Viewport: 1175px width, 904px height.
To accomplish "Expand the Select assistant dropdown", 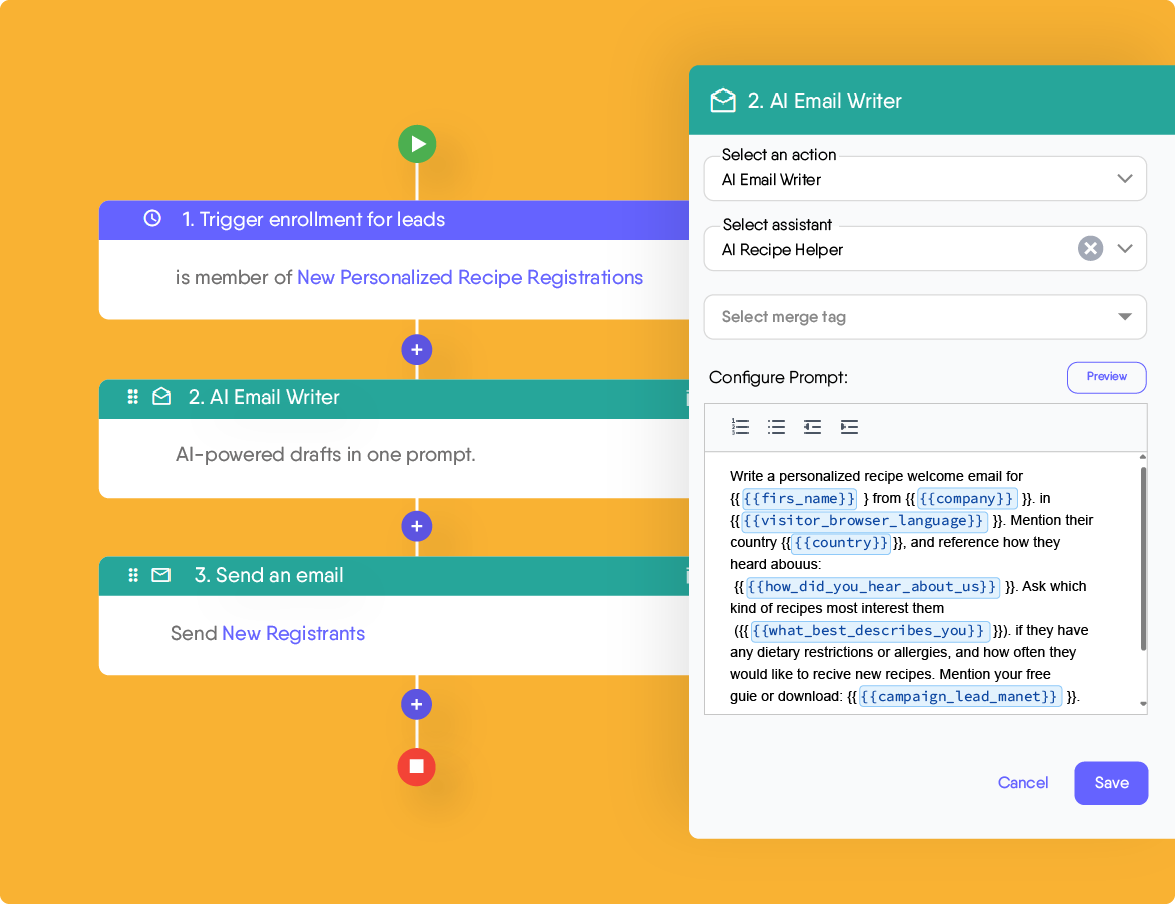I will 1128,249.
